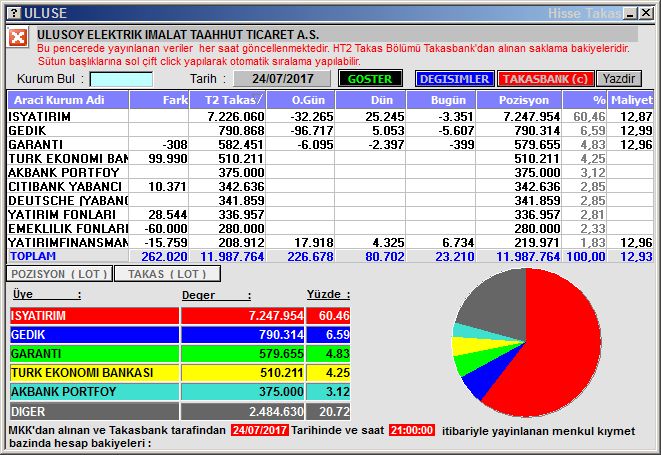Click GARANTI Fark value -308
This screenshot has width=661, height=455.
point(175,145)
